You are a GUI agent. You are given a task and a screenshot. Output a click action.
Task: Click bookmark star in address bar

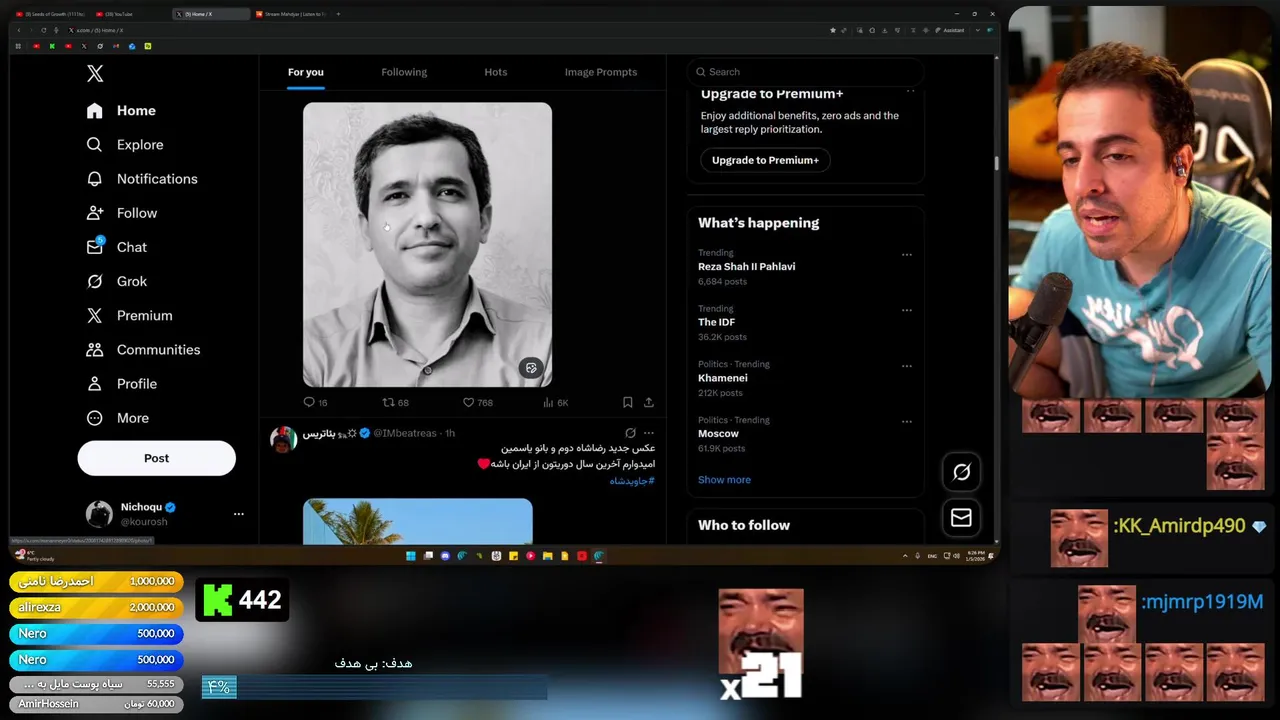[833, 30]
